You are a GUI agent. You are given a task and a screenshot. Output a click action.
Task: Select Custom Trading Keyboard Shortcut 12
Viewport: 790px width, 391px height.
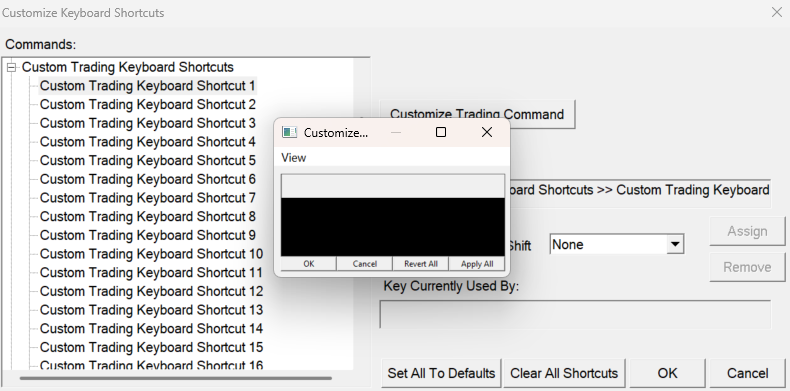coord(151,291)
